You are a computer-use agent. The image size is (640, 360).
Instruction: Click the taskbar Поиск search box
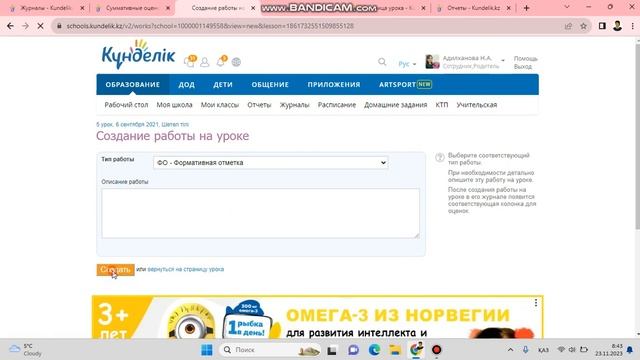pos(270,350)
